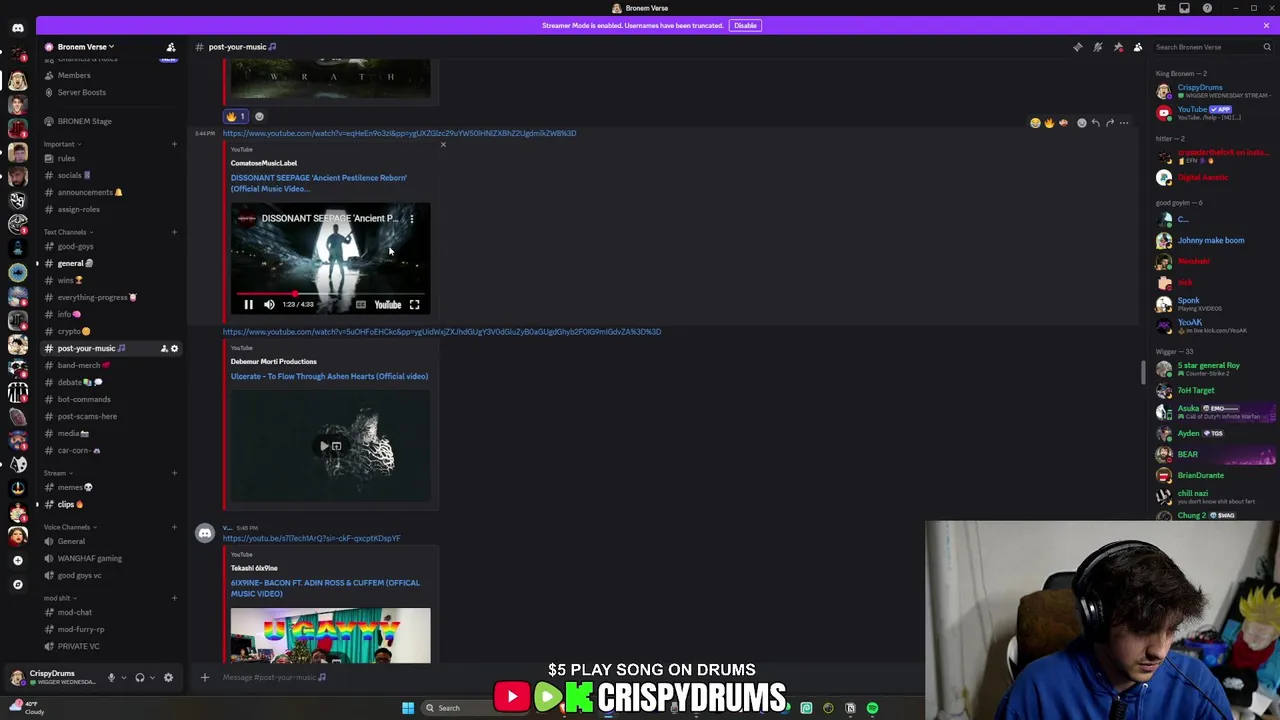Click the message input field for post-your-music

point(570,678)
